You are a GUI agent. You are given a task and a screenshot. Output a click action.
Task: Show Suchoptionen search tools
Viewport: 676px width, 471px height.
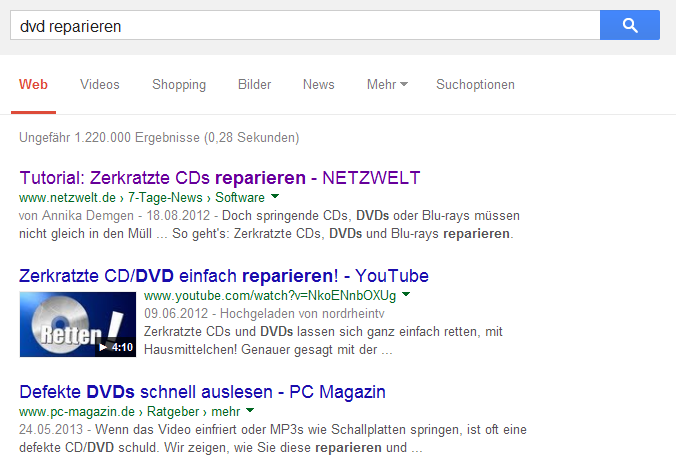pos(475,85)
